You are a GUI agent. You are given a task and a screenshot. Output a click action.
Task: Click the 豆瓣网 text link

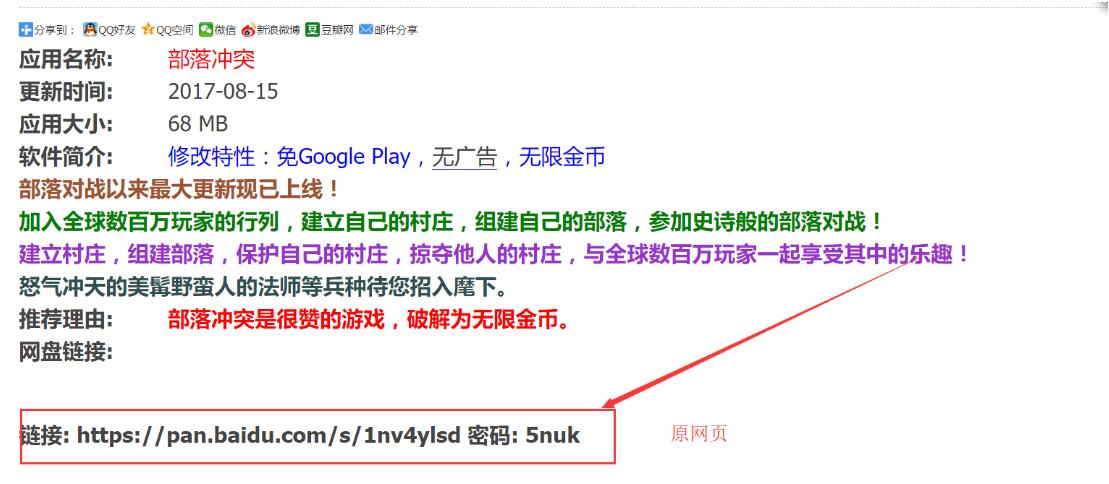pos(337,30)
